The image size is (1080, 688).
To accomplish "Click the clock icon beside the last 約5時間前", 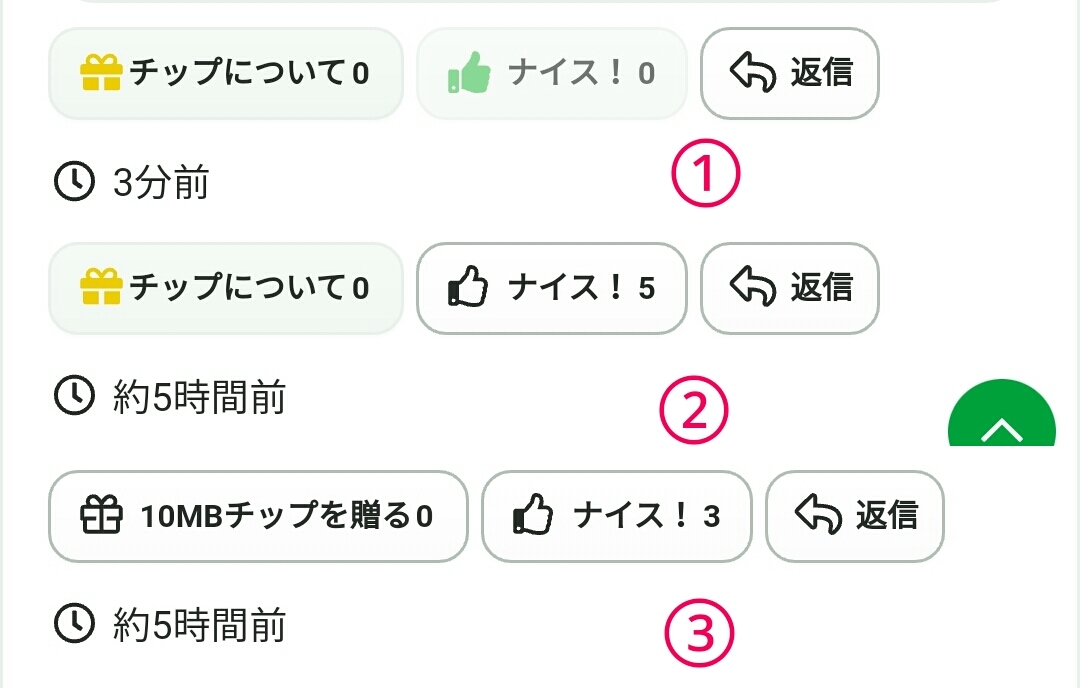I will (x=72, y=624).
